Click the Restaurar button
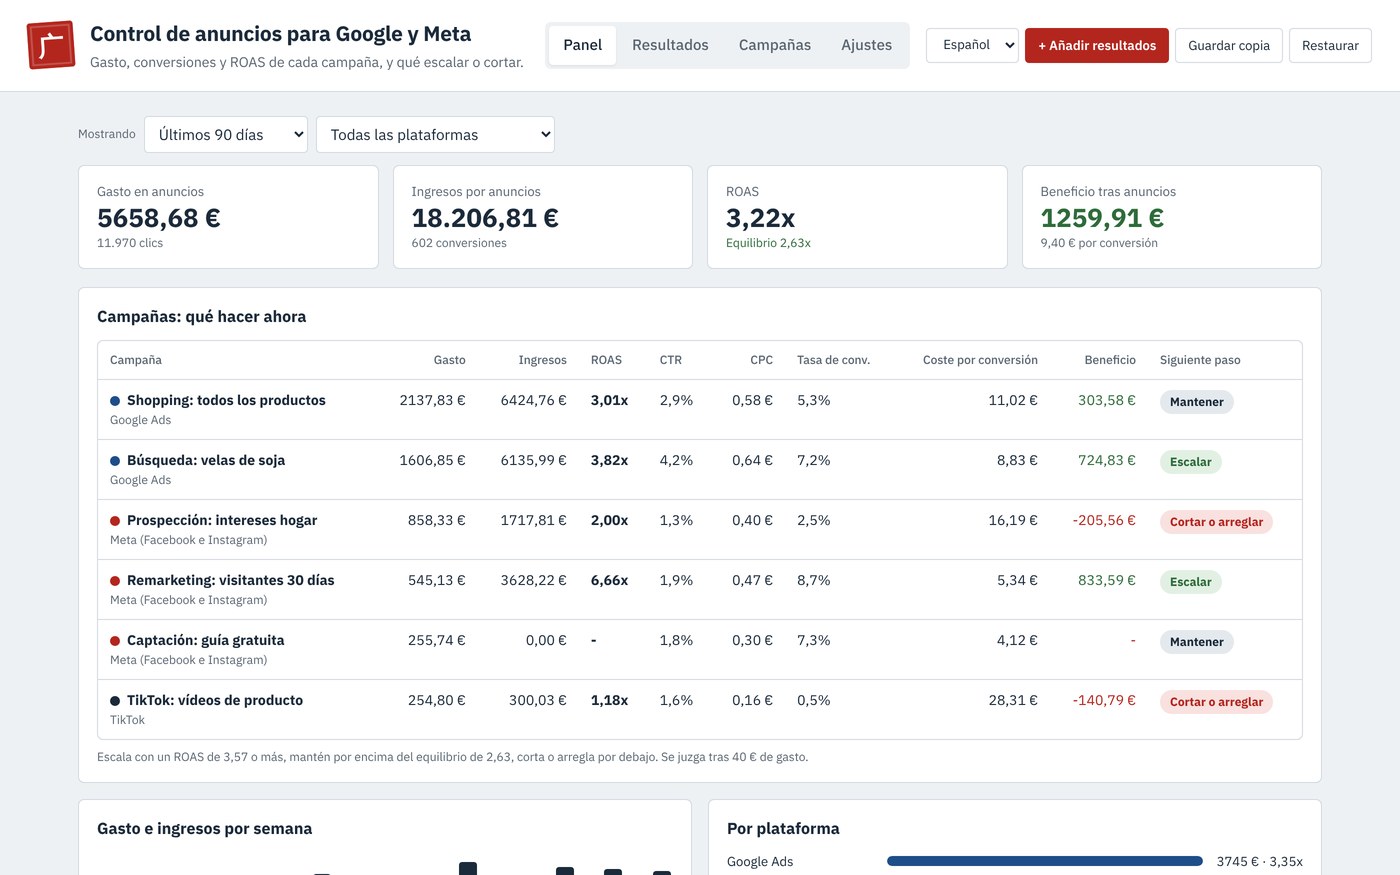Viewport: 1400px width, 875px height. tap(1330, 45)
